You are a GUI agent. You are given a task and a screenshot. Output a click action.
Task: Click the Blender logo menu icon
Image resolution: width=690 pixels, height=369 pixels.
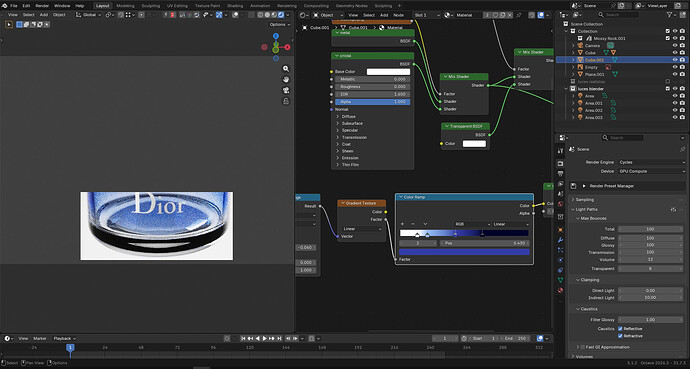(x=4, y=6)
